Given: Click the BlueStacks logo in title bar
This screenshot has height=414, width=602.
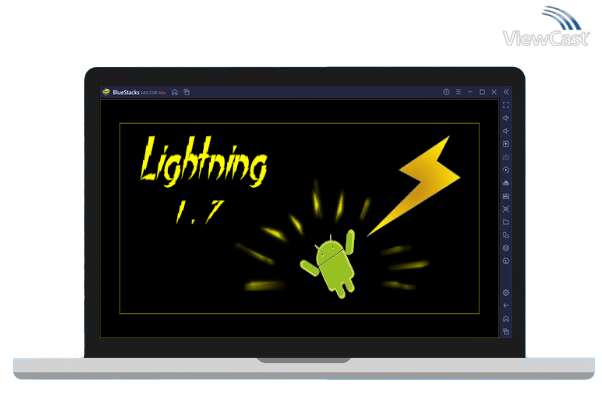Looking at the screenshot, I should pyautogui.click(x=106, y=92).
